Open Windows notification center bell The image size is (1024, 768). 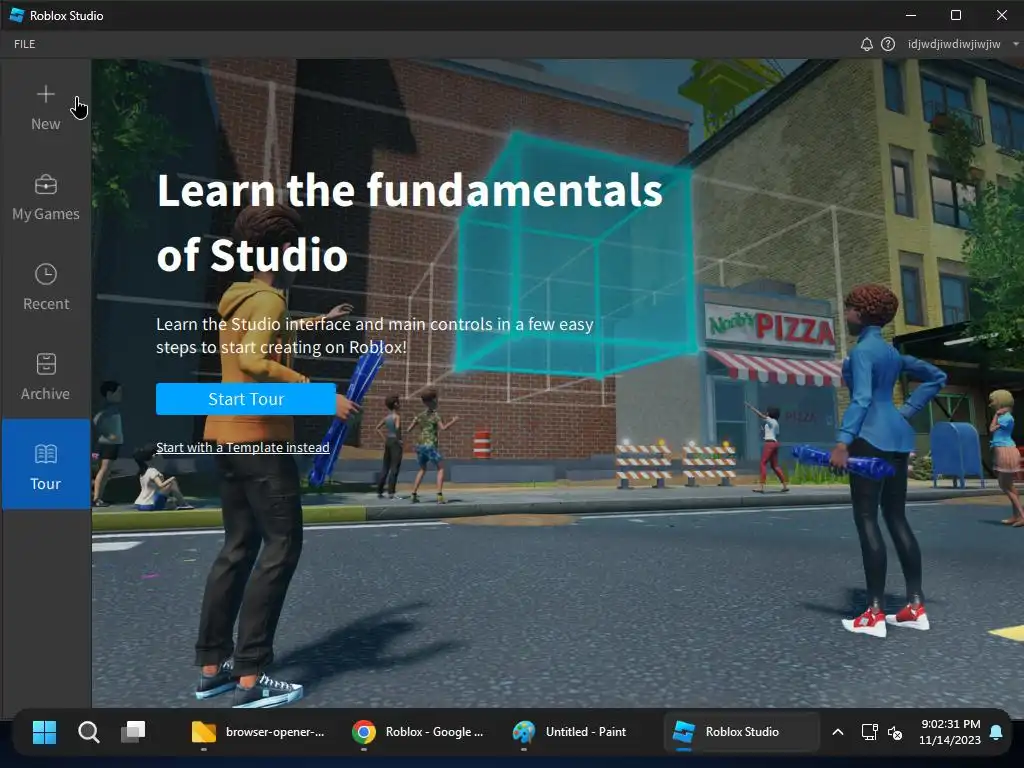(997, 732)
